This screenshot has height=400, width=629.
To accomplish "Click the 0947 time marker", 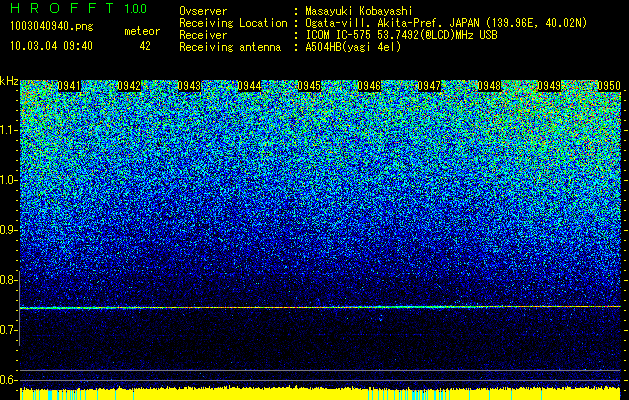I will pyautogui.click(x=429, y=86).
